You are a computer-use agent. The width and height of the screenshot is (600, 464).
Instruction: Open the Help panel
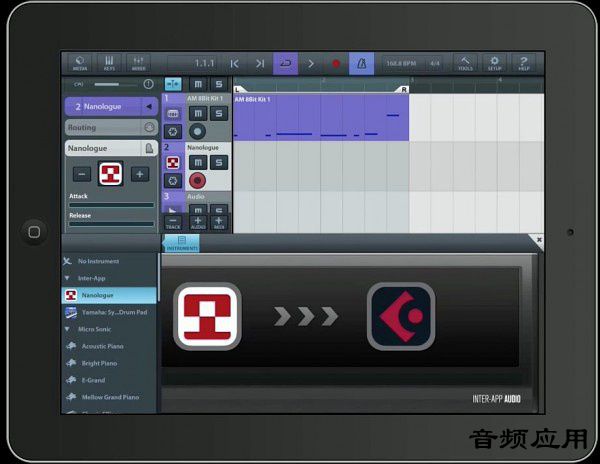tap(523, 63)
